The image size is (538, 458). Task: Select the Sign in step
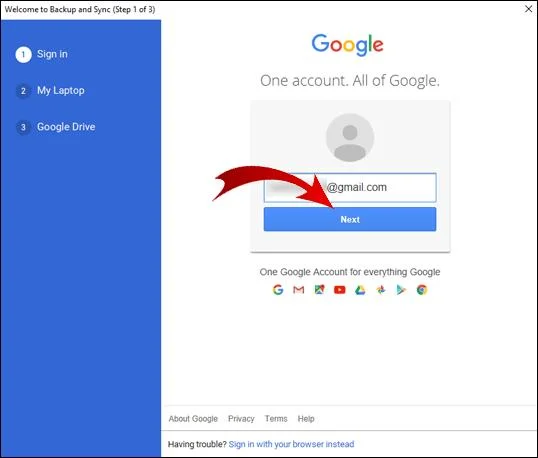click(52, 54)
